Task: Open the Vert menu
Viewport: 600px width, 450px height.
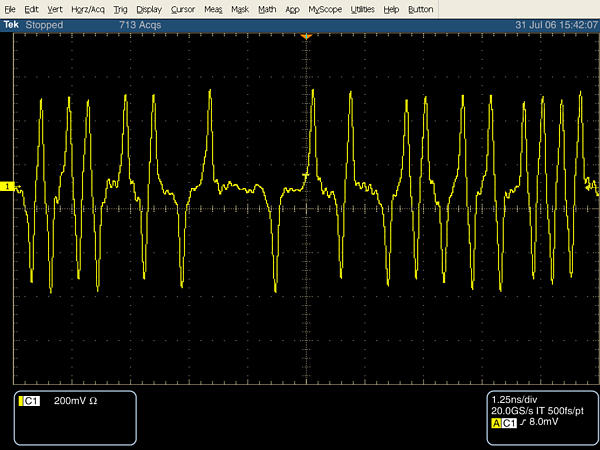Action: coord(56,8)
